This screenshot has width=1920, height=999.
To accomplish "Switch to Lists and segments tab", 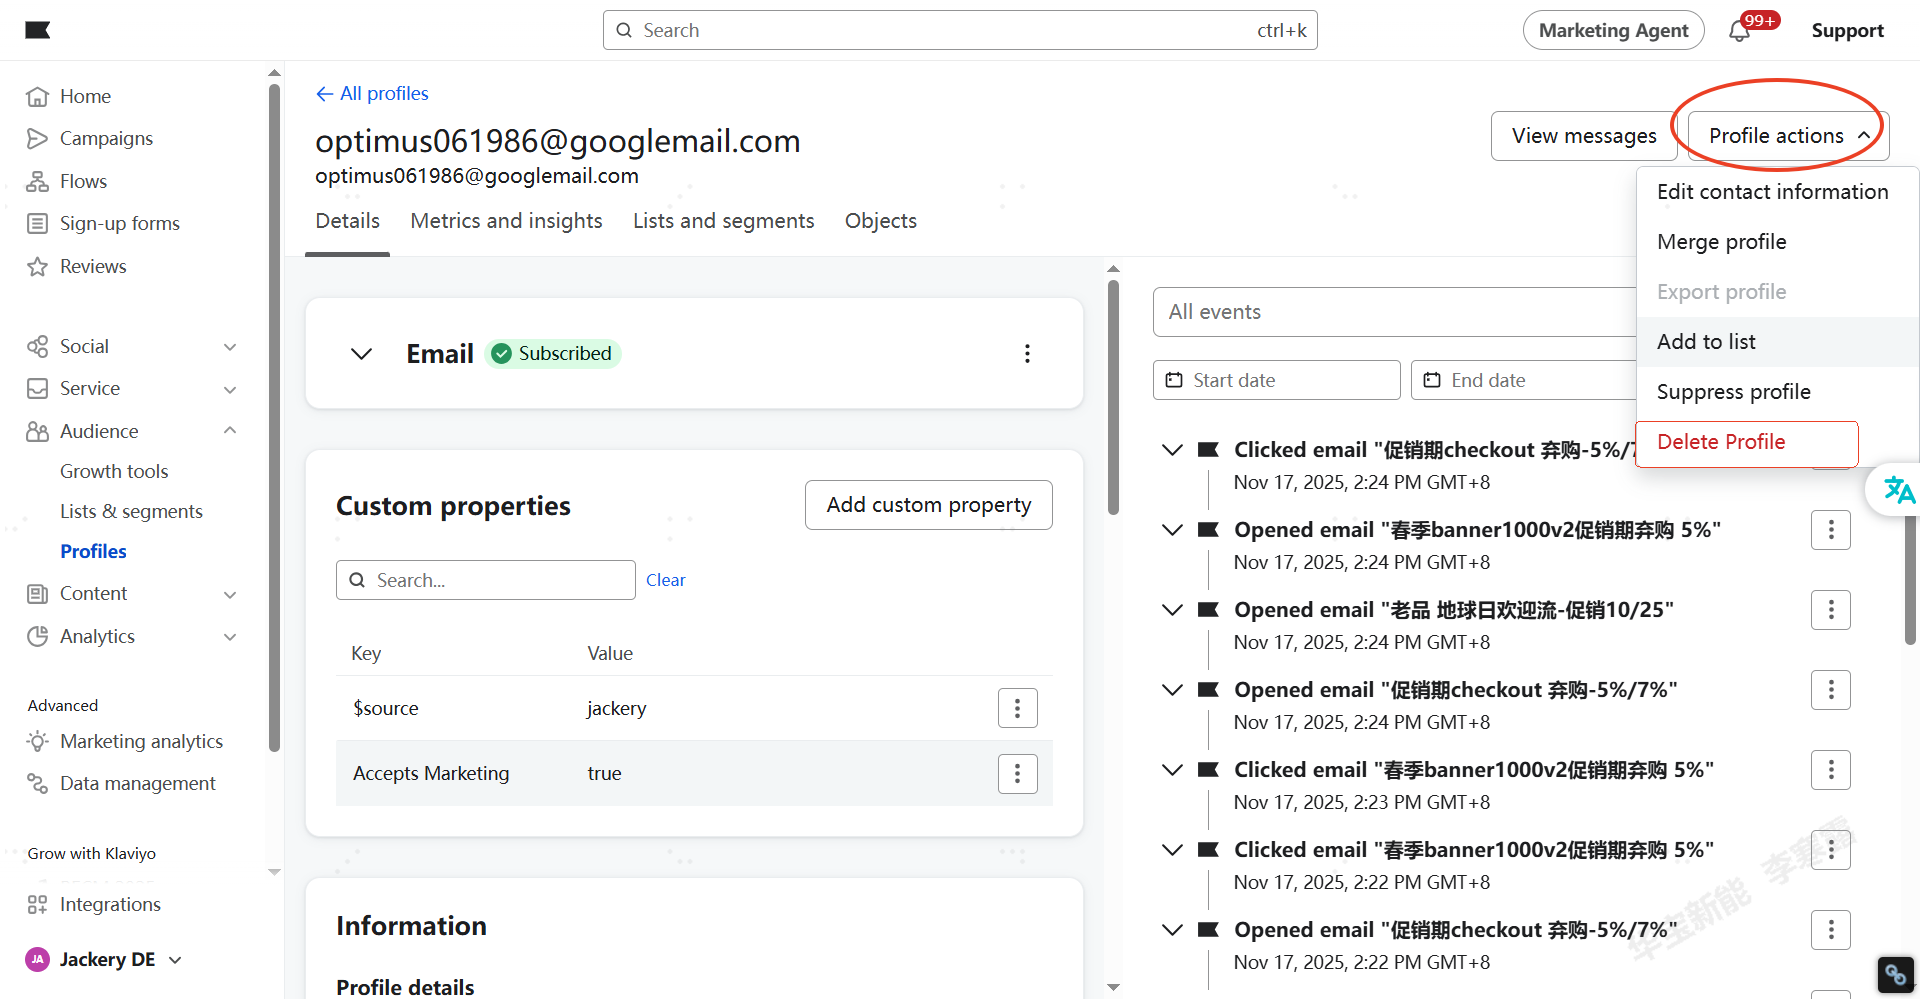I will [x=723, y=221].
